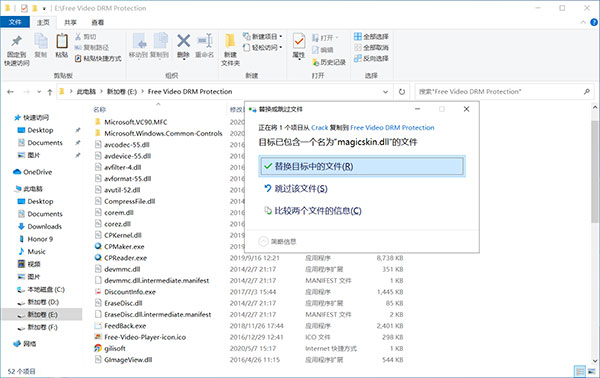Choose Compare info for both files
The width and height of the screenshot is (600, 378).
pyautogui.click(x=313, y=211)
